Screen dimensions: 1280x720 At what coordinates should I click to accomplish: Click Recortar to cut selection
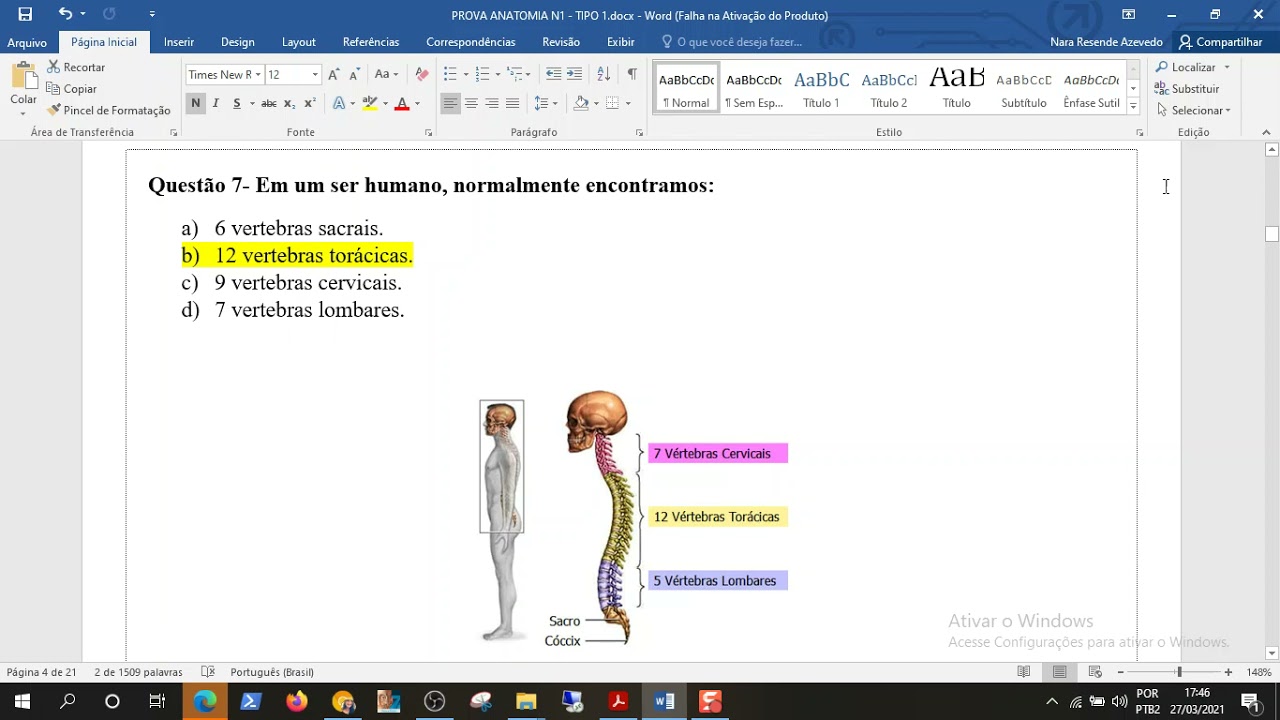[x=77, y=67]
